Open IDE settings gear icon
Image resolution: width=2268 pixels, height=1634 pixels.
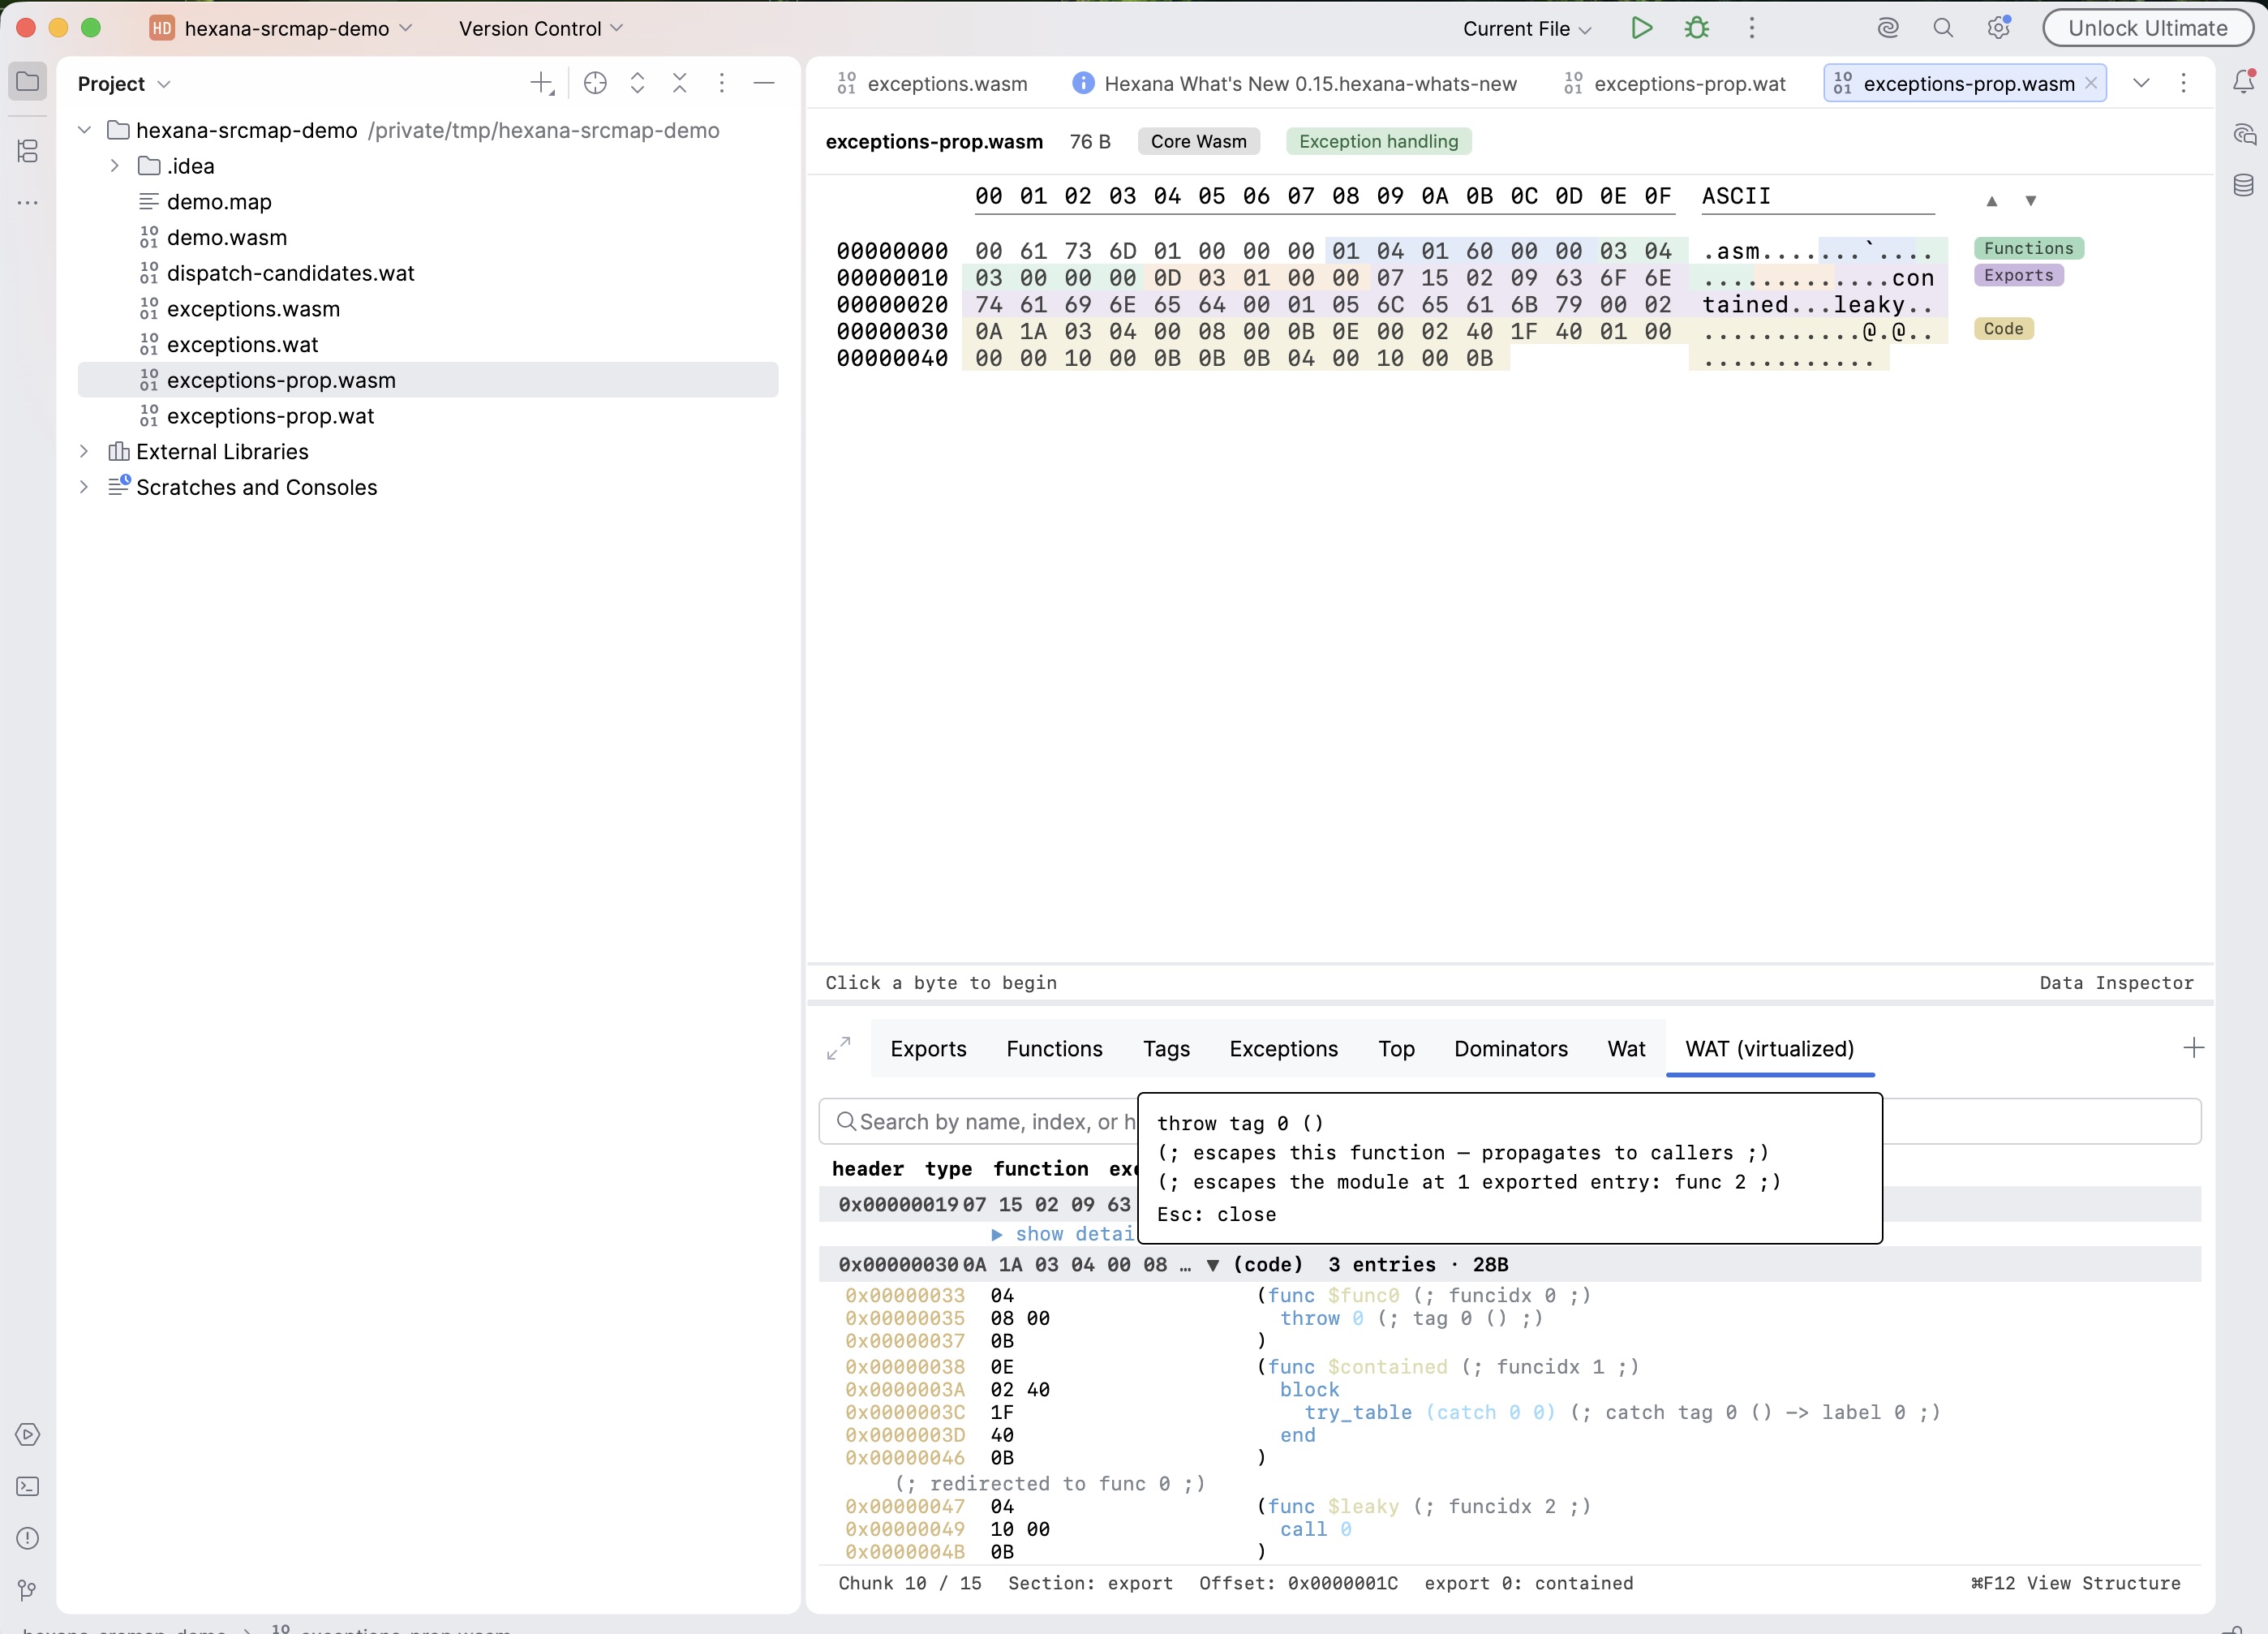point(1998,28)
